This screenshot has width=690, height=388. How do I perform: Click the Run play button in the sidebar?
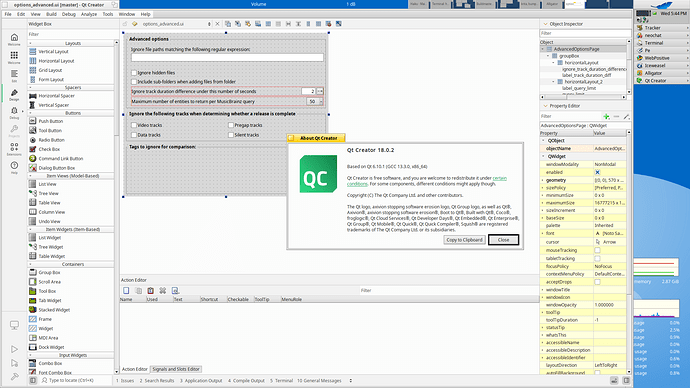pos(14,349)
